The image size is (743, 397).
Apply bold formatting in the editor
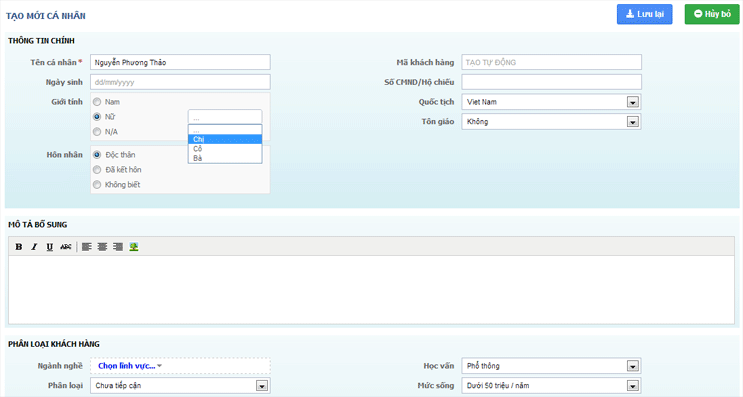click(x=18, y=247)
